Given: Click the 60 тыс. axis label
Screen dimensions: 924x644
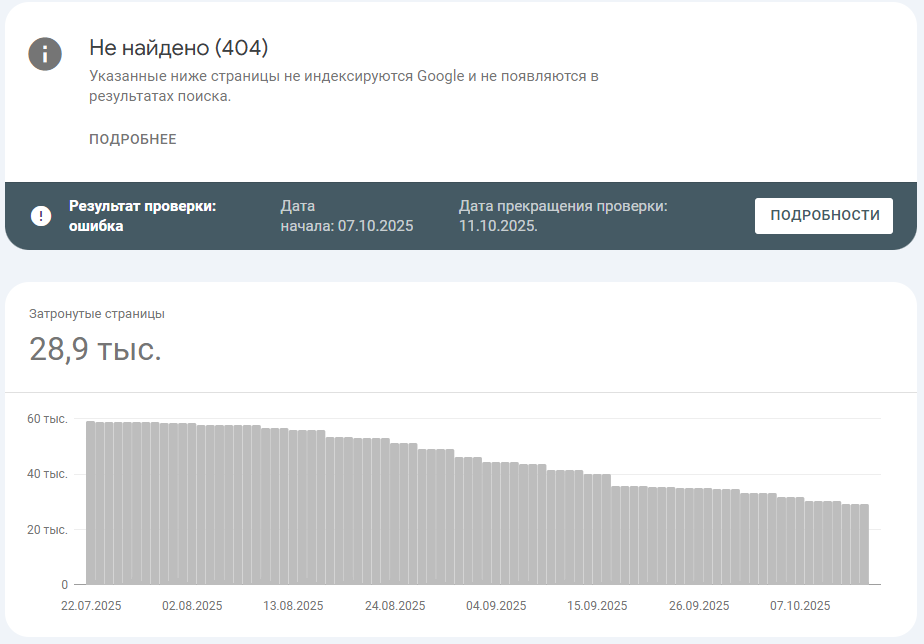Looking at the screenshot, I should 47,419.
